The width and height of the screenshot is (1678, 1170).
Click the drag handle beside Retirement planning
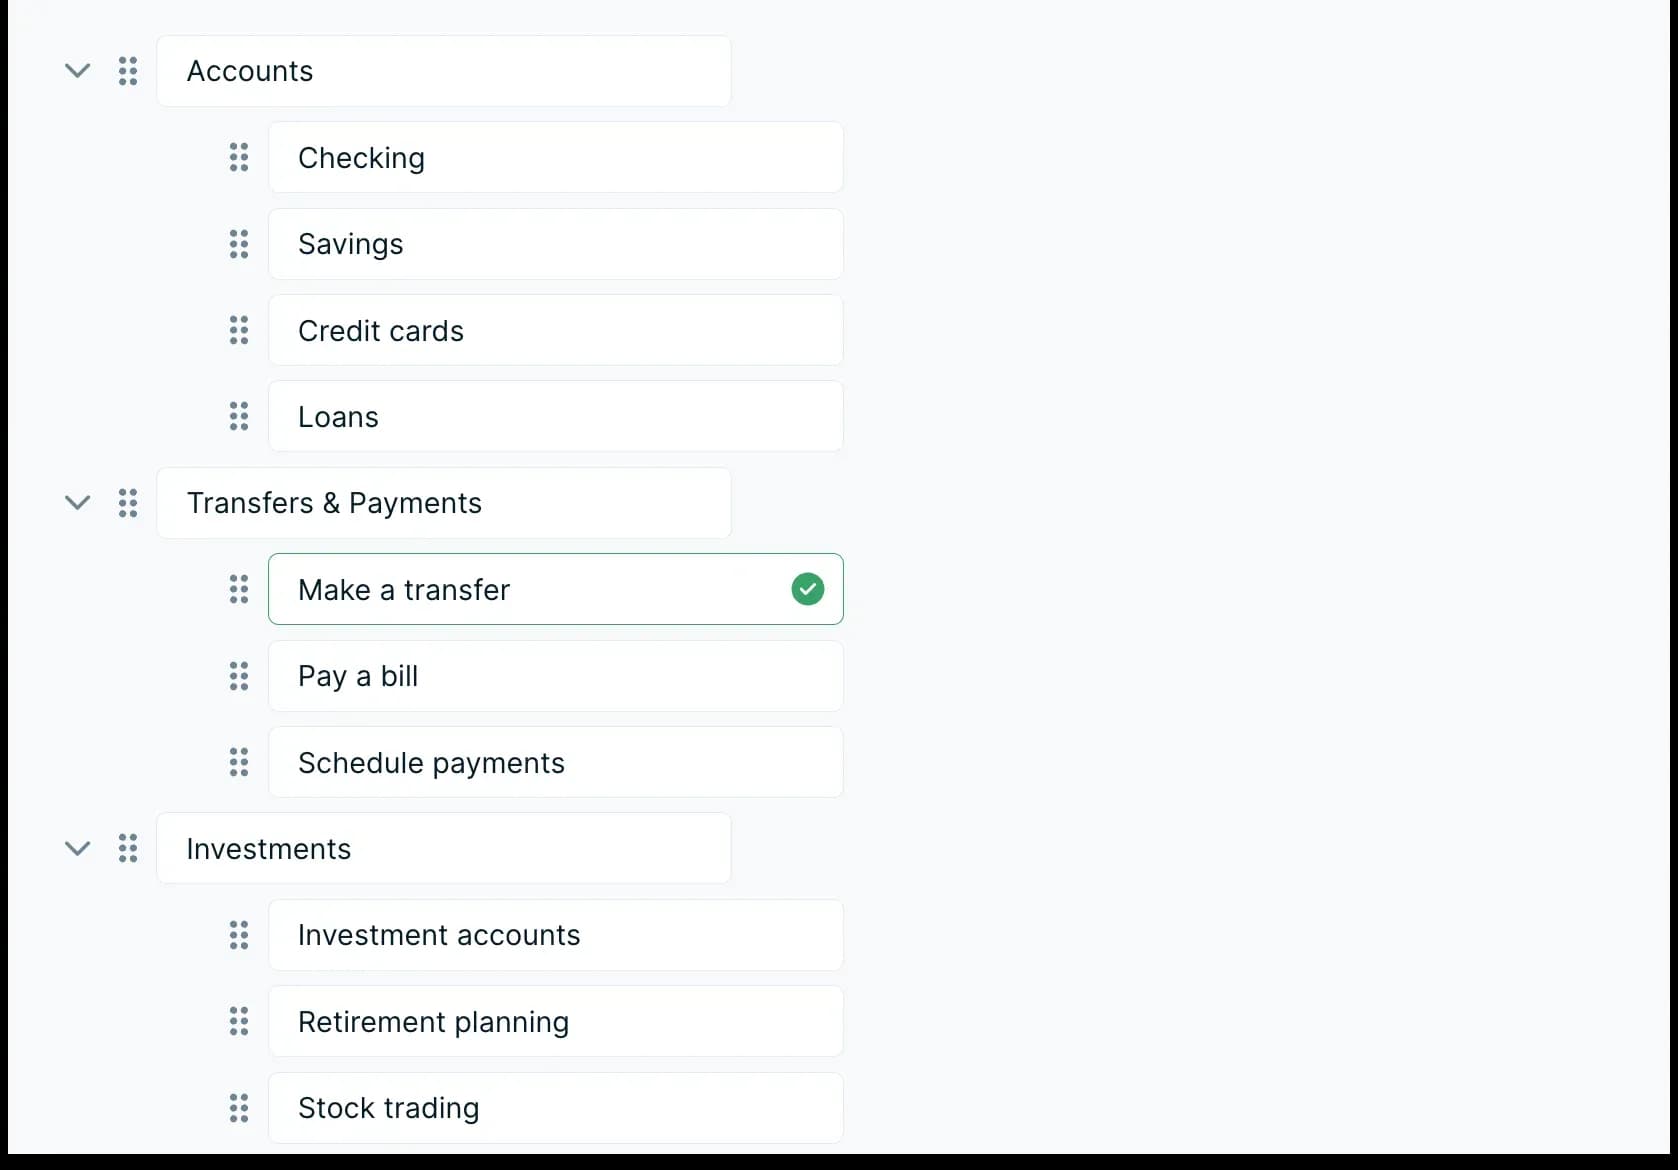point(239,1021)
